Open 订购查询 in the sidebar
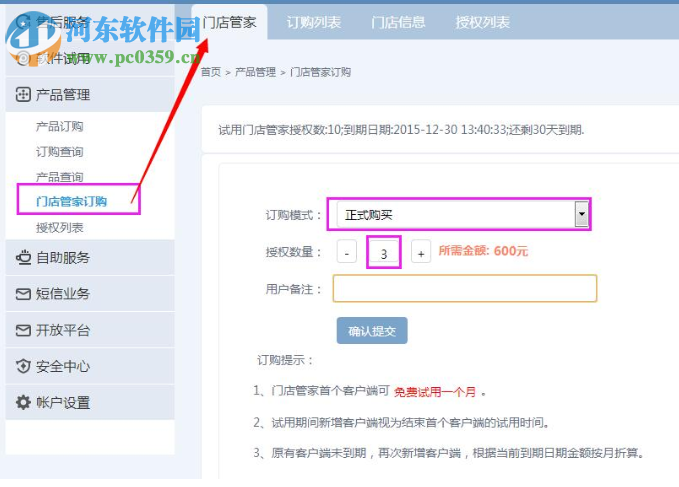 coord(59,152)
